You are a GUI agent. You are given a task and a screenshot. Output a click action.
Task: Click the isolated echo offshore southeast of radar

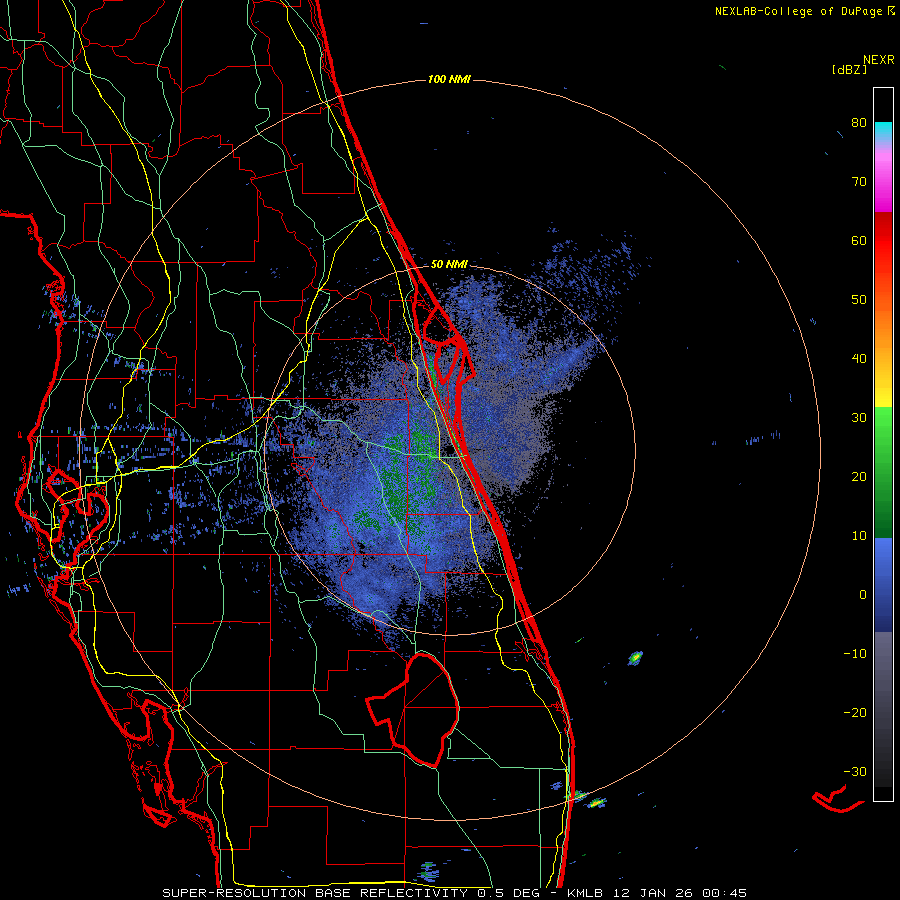[635, 657]
